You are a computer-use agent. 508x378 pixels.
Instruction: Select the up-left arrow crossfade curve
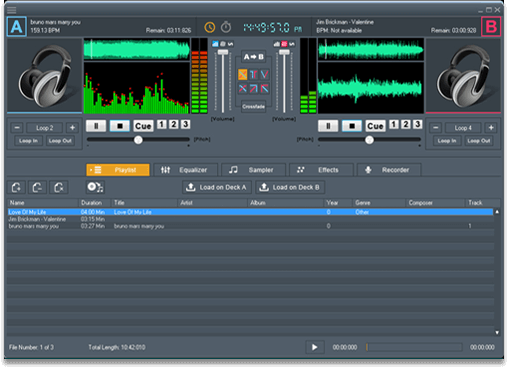tap(264, 88)
